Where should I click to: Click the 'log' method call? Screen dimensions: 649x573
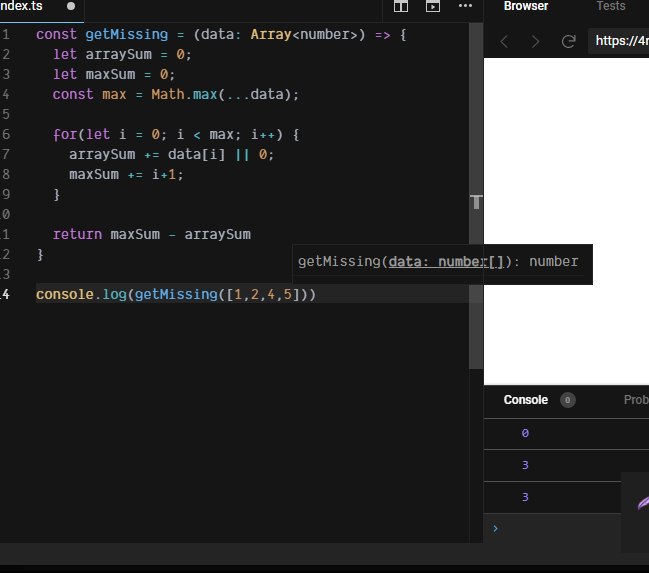click(114, 294)
